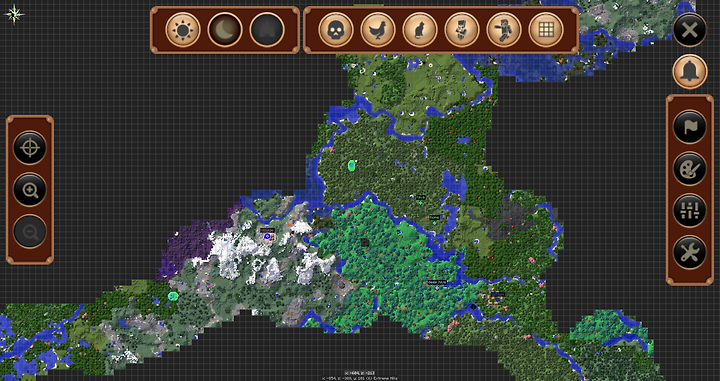Click green circle marker near purple biome
Viewport: 720px width, 381px height.
[173, 296]
